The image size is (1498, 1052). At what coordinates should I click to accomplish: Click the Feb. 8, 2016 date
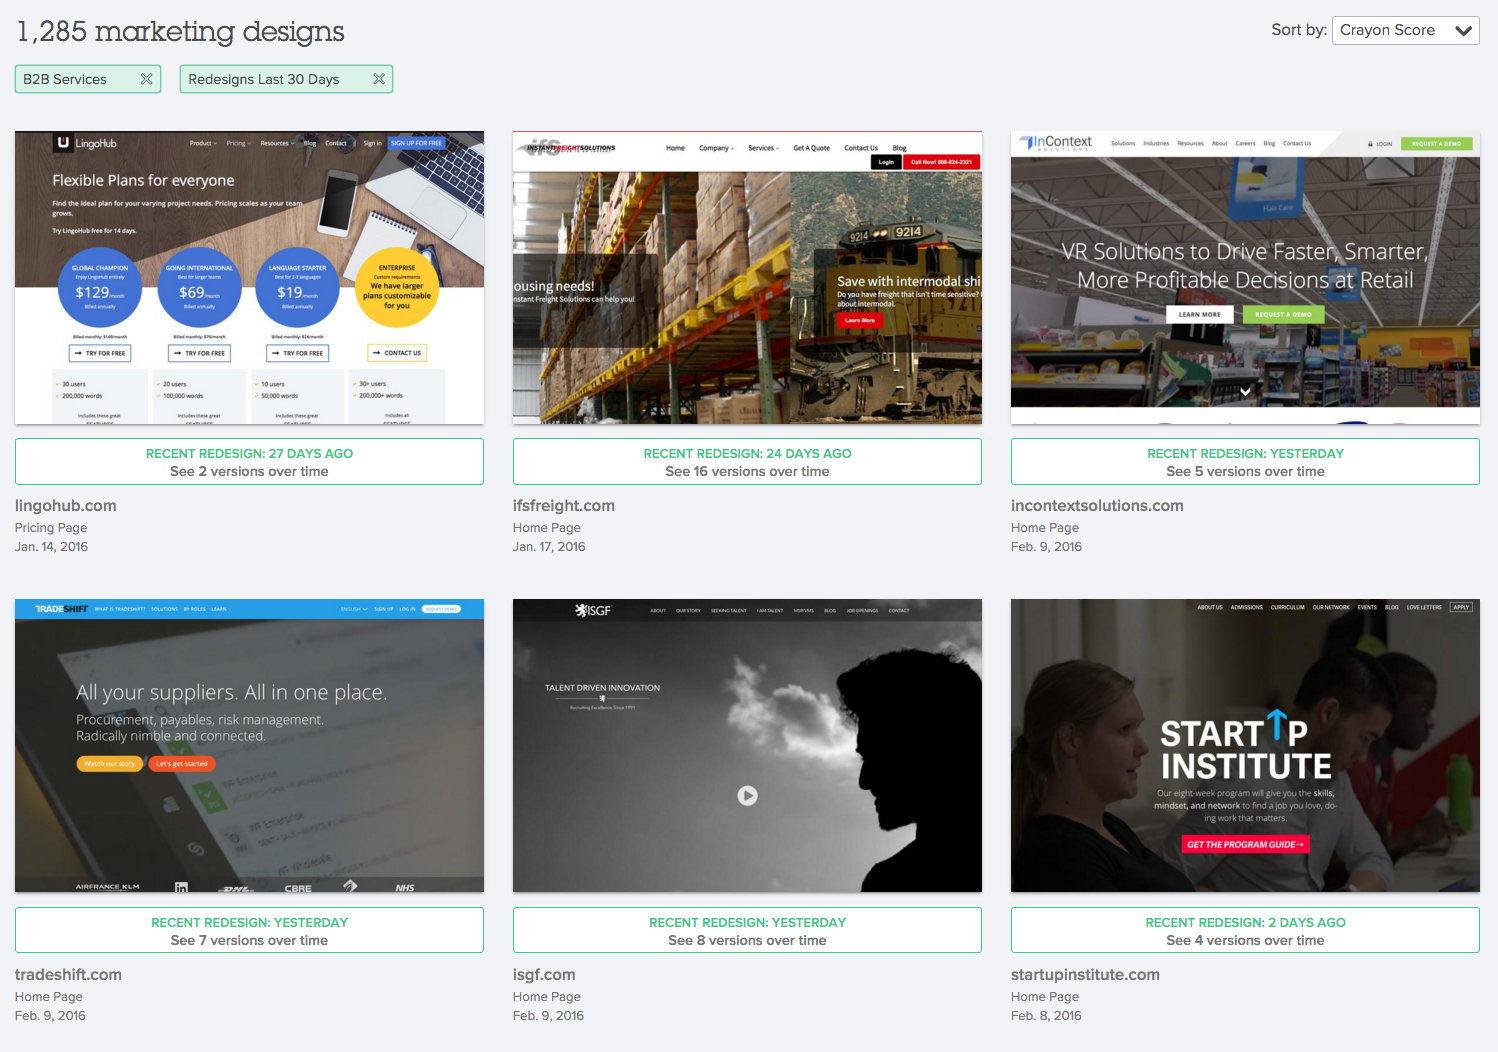pyautogui.click(x=1046, y=1016)
